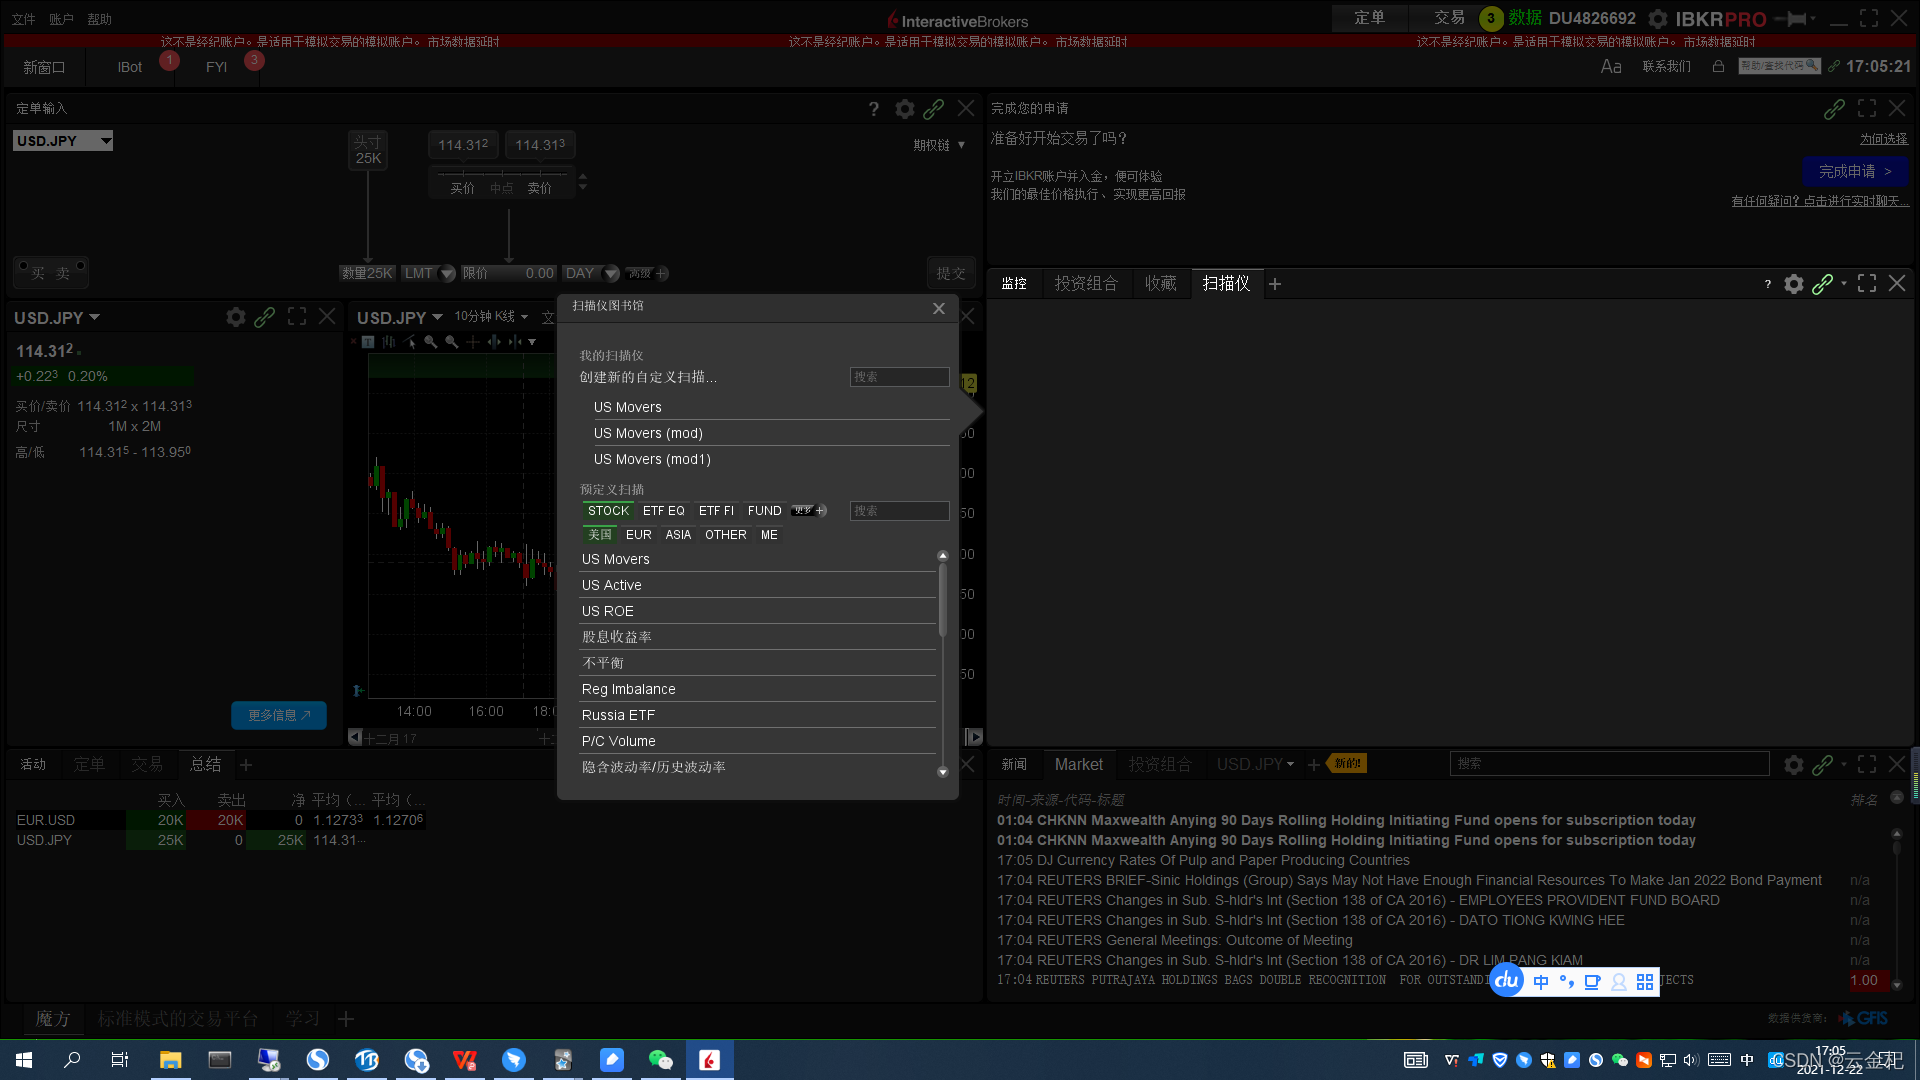Close the scanner library dialog
This screenshot has width=1920, height=1080.
938,308
